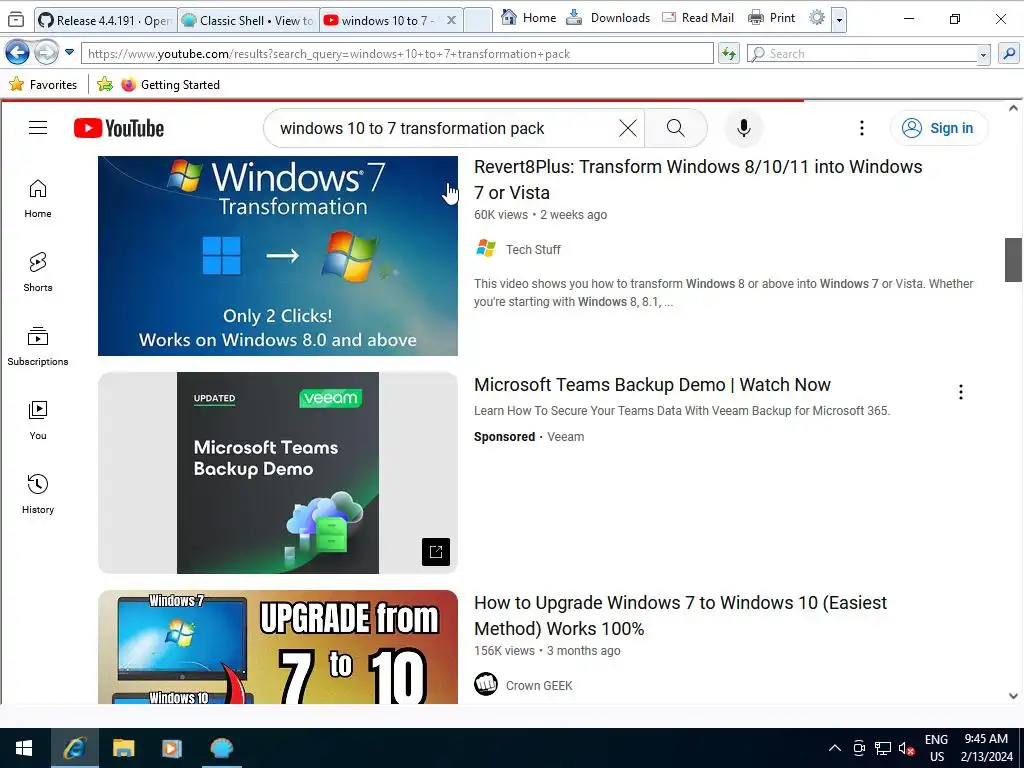Click the scrollbar up arrow

pos(1013,108)
